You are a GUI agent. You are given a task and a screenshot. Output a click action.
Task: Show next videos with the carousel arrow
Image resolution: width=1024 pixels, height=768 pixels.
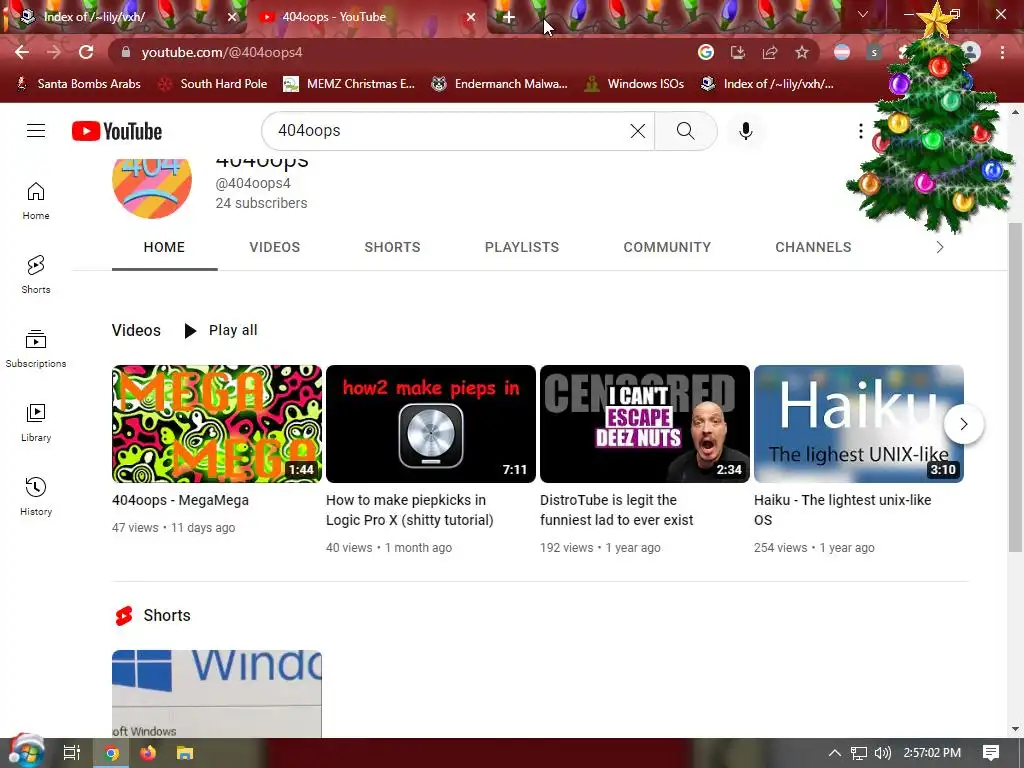click(x=964, y=424)
